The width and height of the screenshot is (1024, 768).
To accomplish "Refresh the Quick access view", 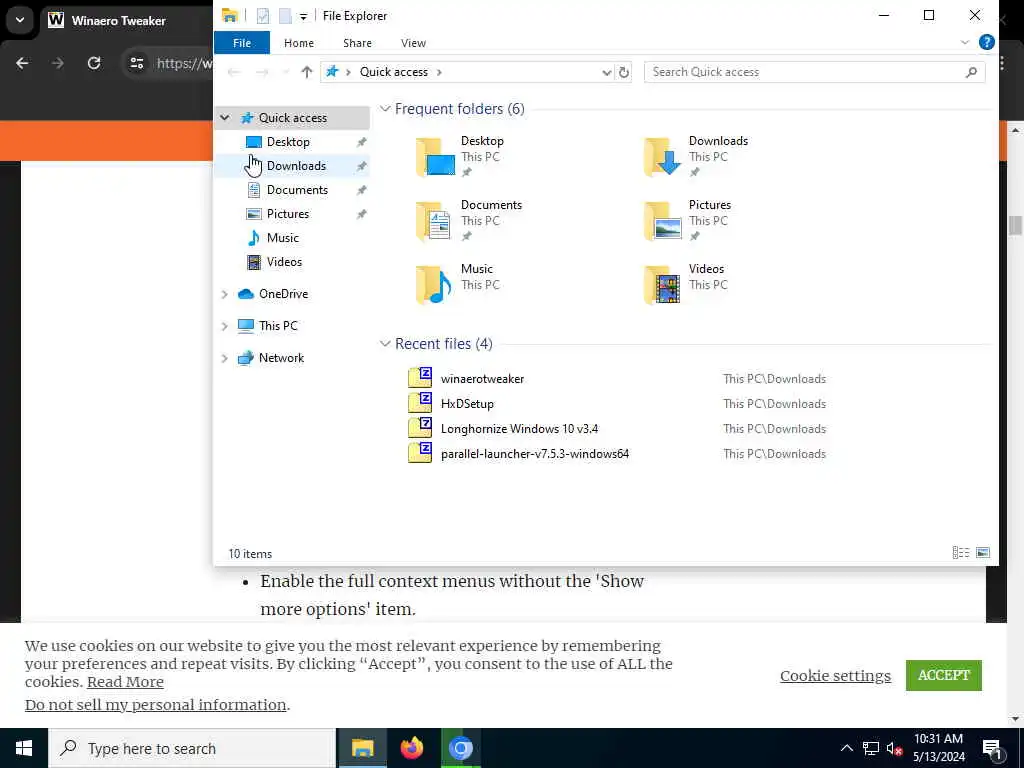I will [x=624, y=72].
